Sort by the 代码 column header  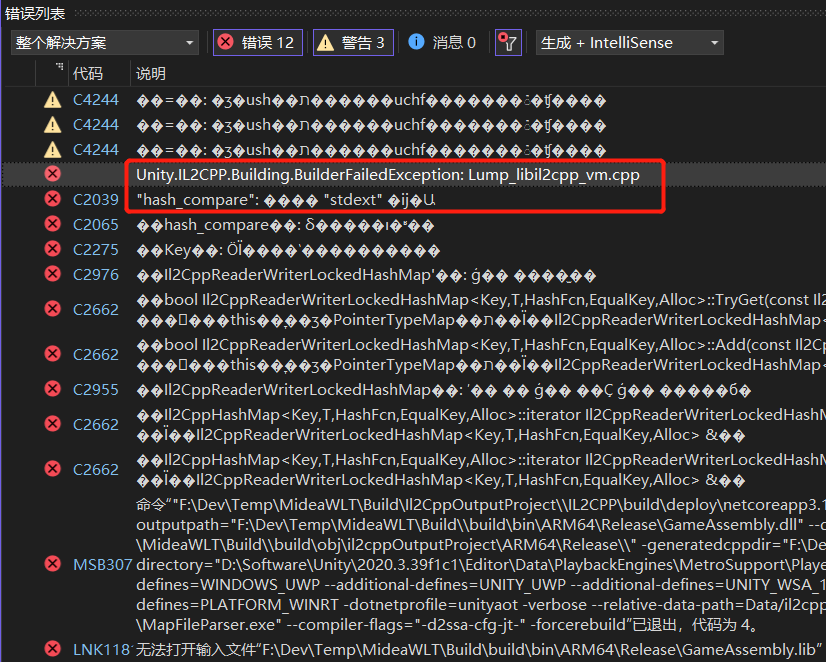[88, 74]
